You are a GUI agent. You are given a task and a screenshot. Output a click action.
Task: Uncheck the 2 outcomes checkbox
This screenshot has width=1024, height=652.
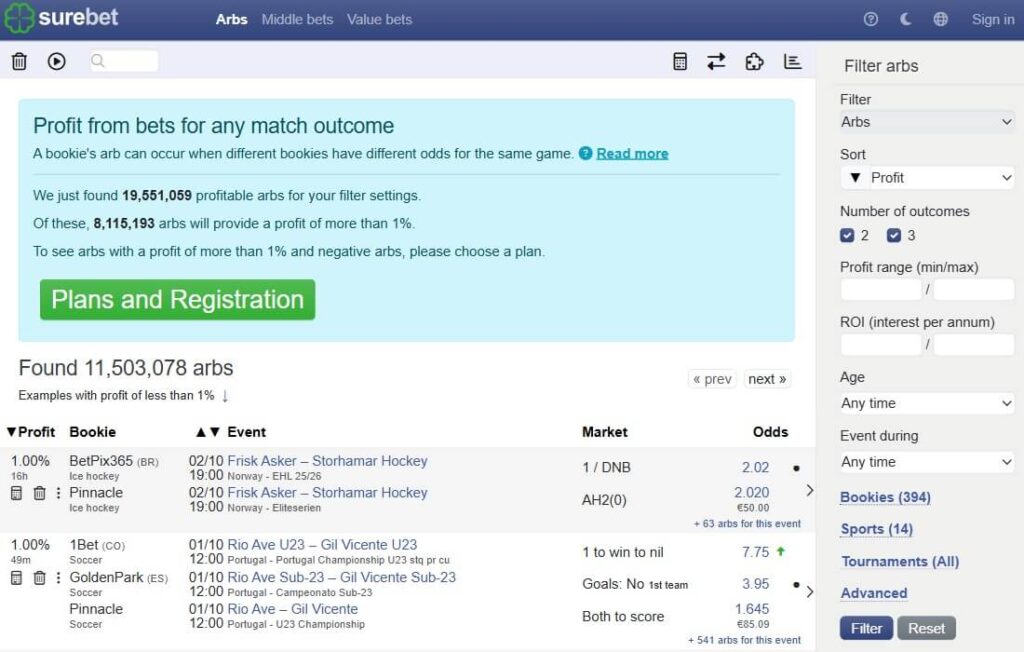(848, 236)
